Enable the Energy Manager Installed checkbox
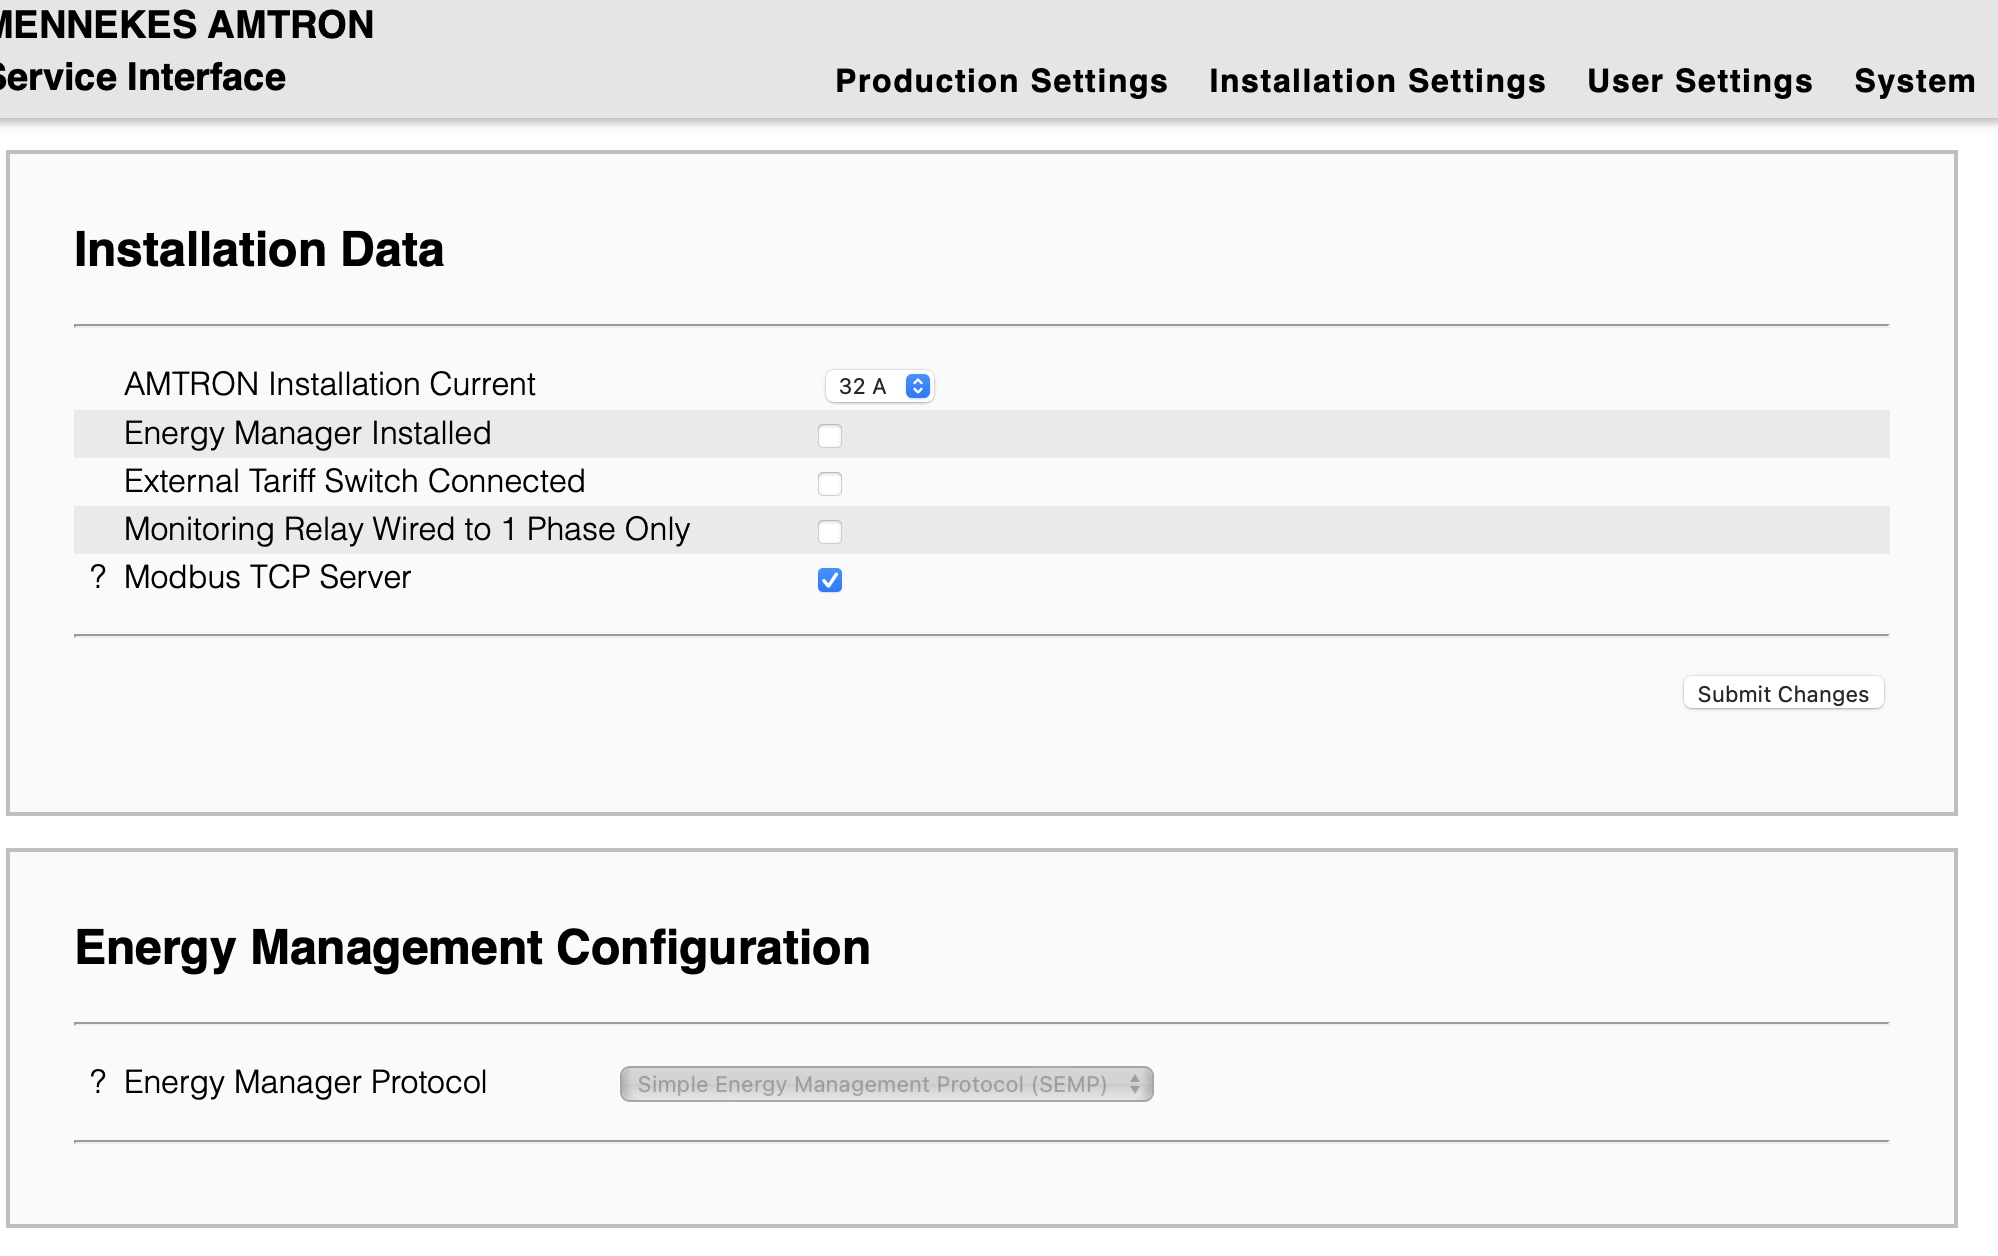The image size is (1998, 1256). 830,436
